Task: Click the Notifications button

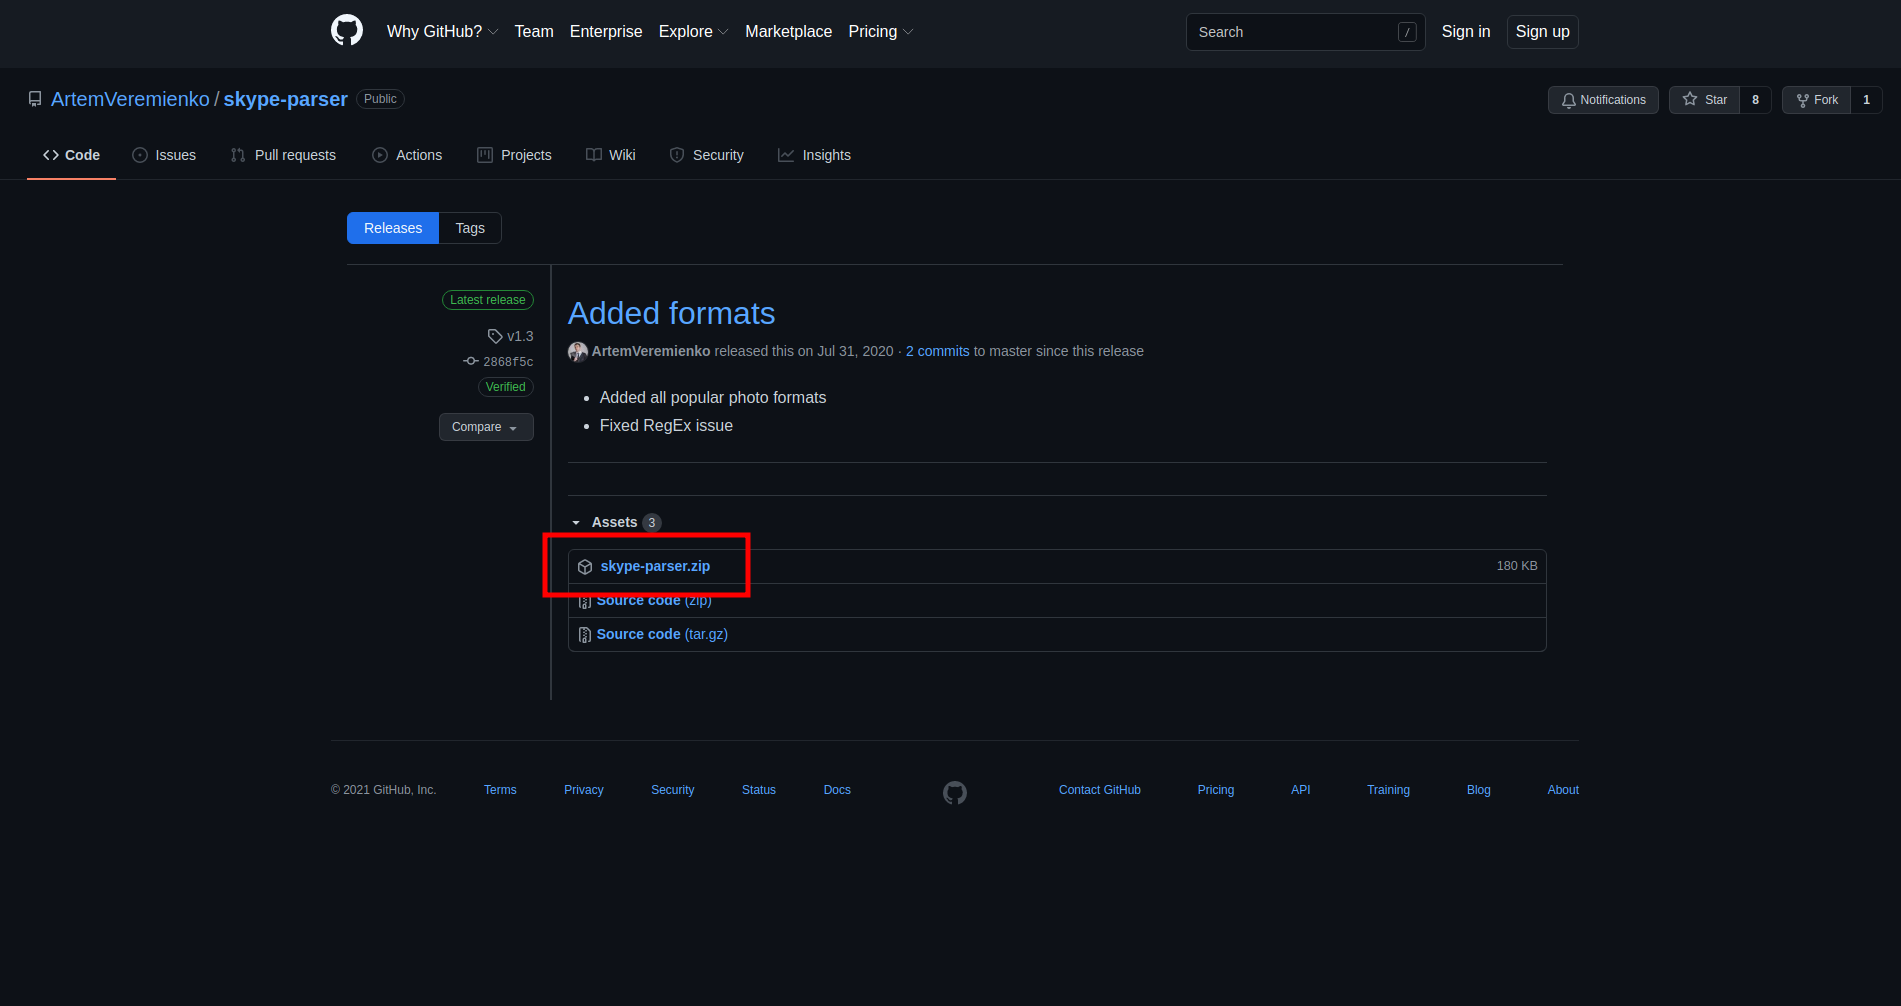Action: pyautogui.click(x=1603, y=100)
